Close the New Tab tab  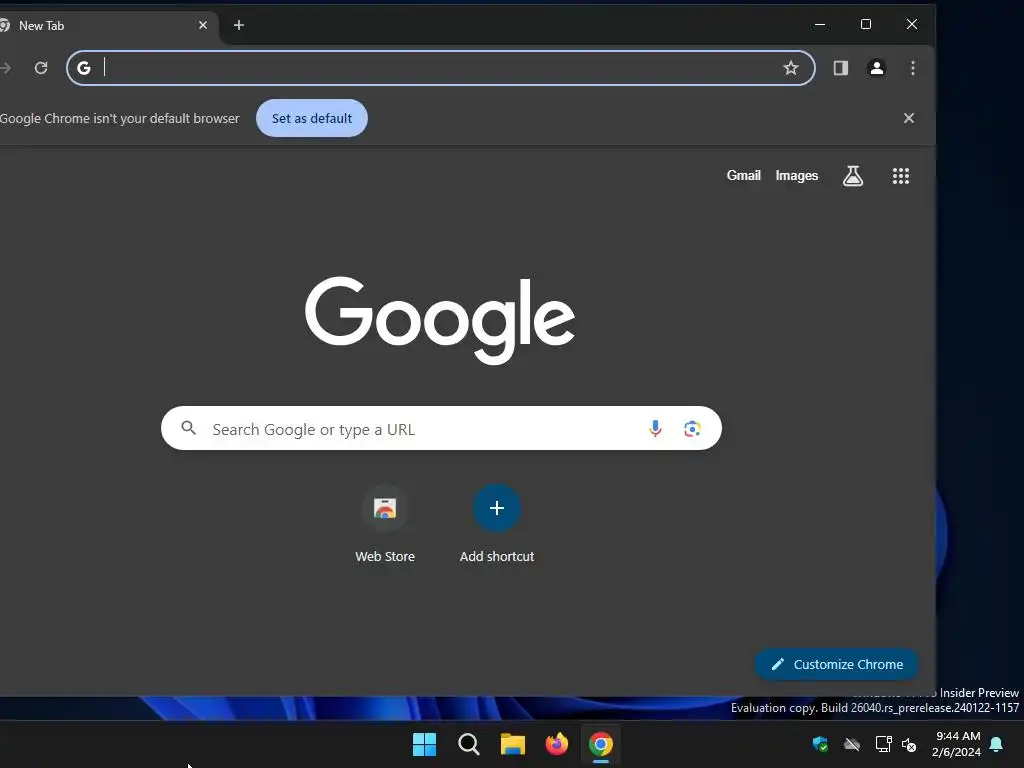[202, 25]
